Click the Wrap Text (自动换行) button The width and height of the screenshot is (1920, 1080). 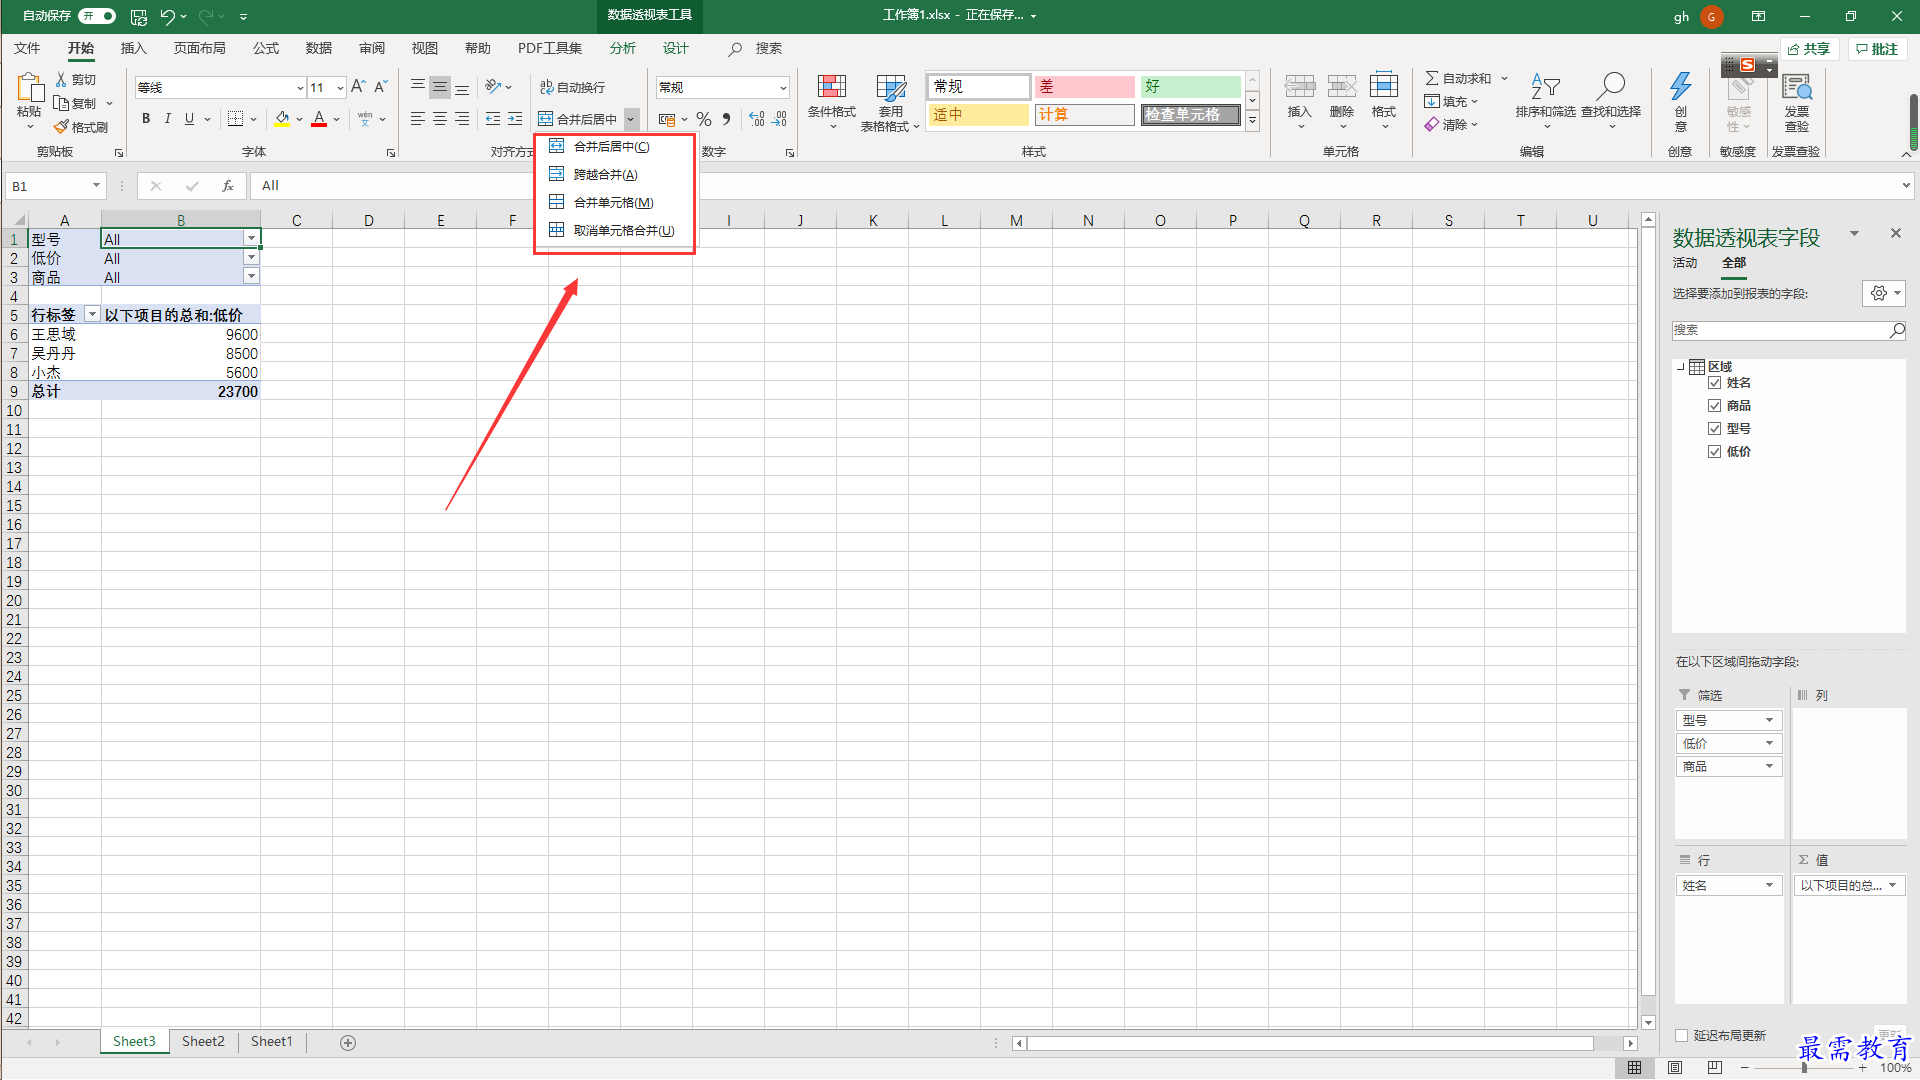573,87
